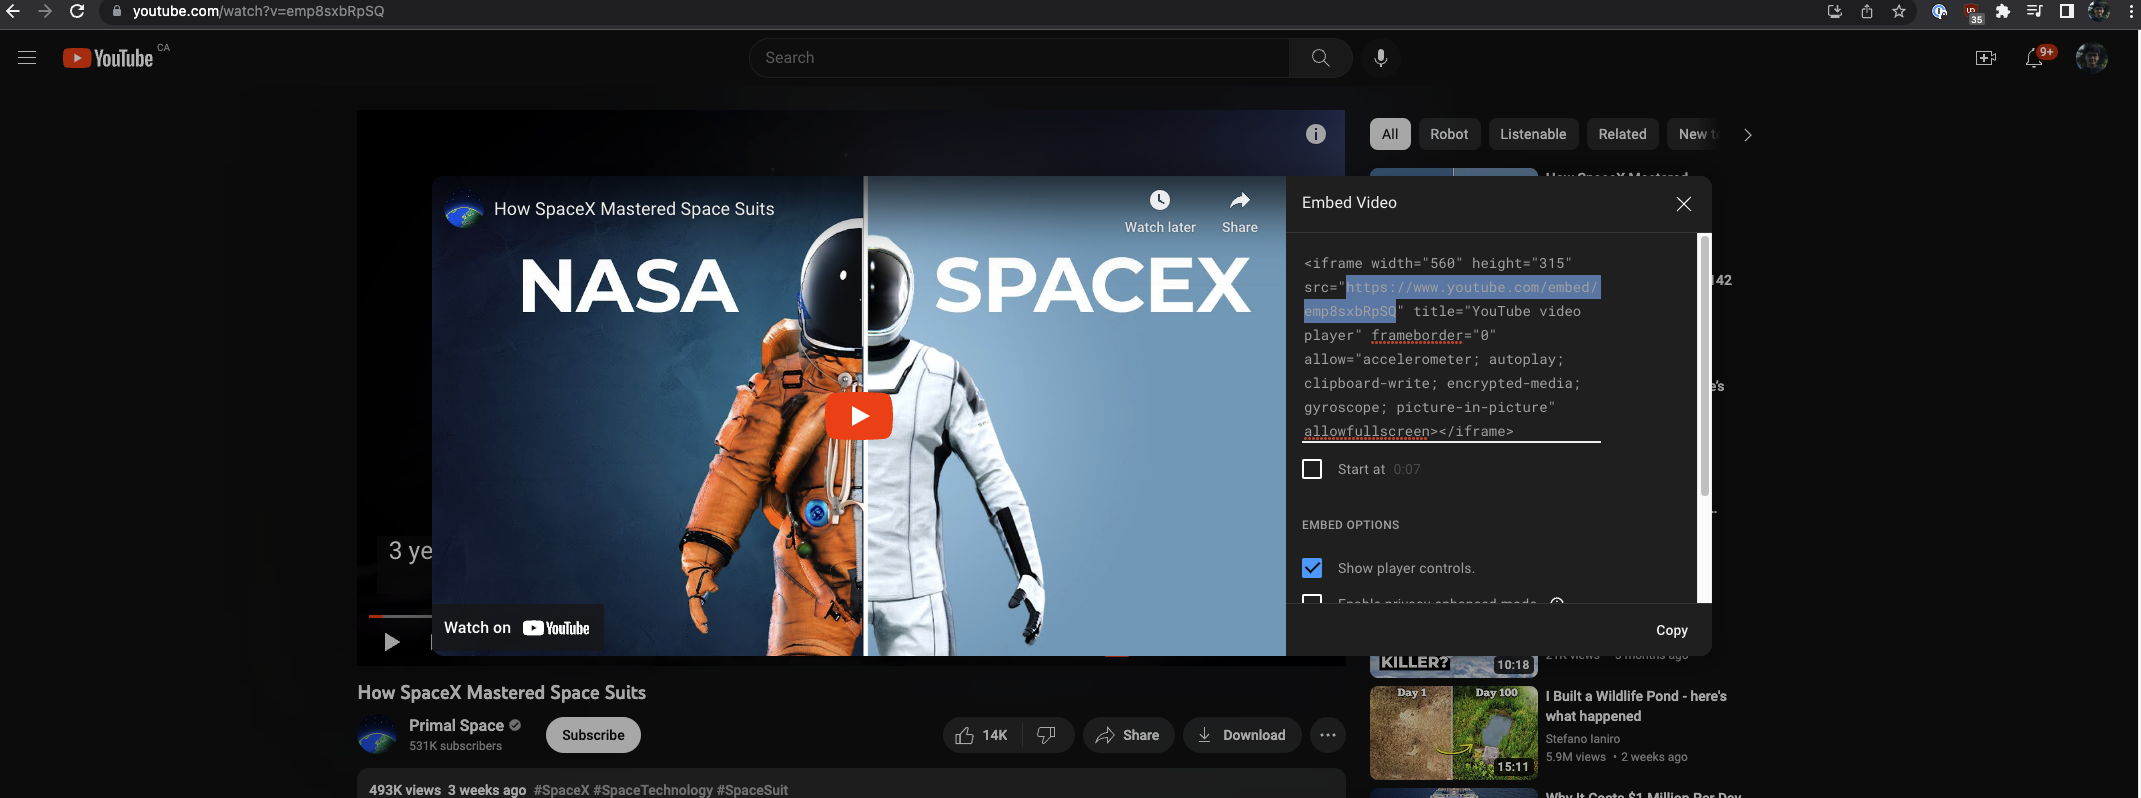This screenshot has width=2141, height=798.
Task: Select the Robot filter chip
Action: coord(1449,134)
